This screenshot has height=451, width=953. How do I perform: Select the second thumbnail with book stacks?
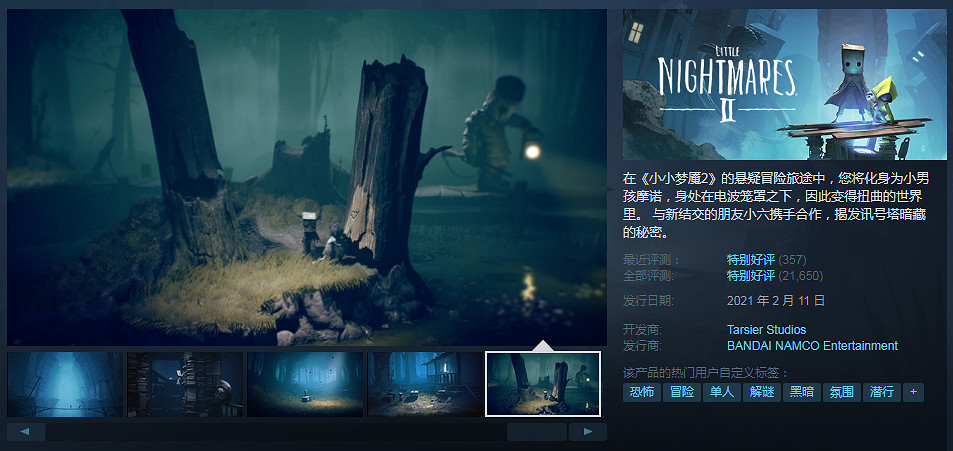tap(185, 384)
